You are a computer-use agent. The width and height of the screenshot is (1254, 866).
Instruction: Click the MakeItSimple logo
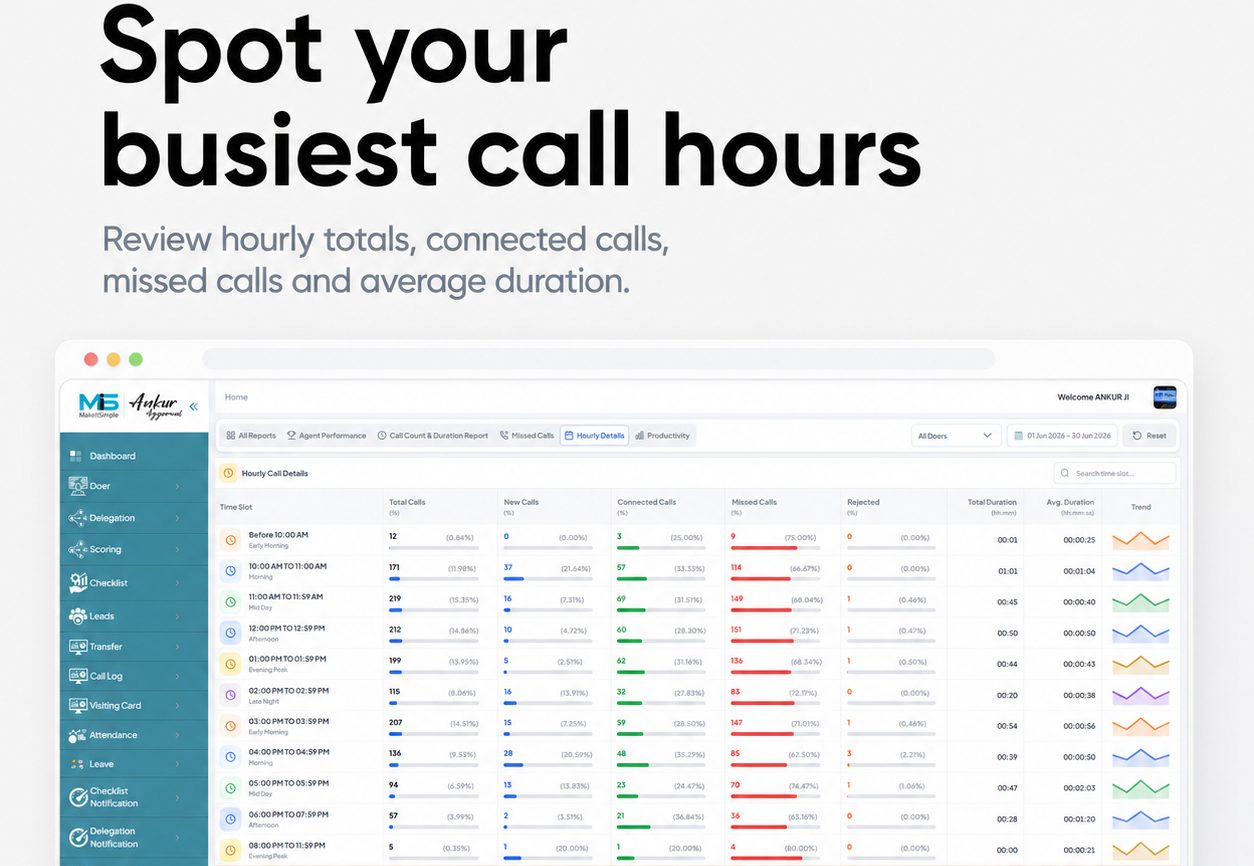click(x=98, y=405)
